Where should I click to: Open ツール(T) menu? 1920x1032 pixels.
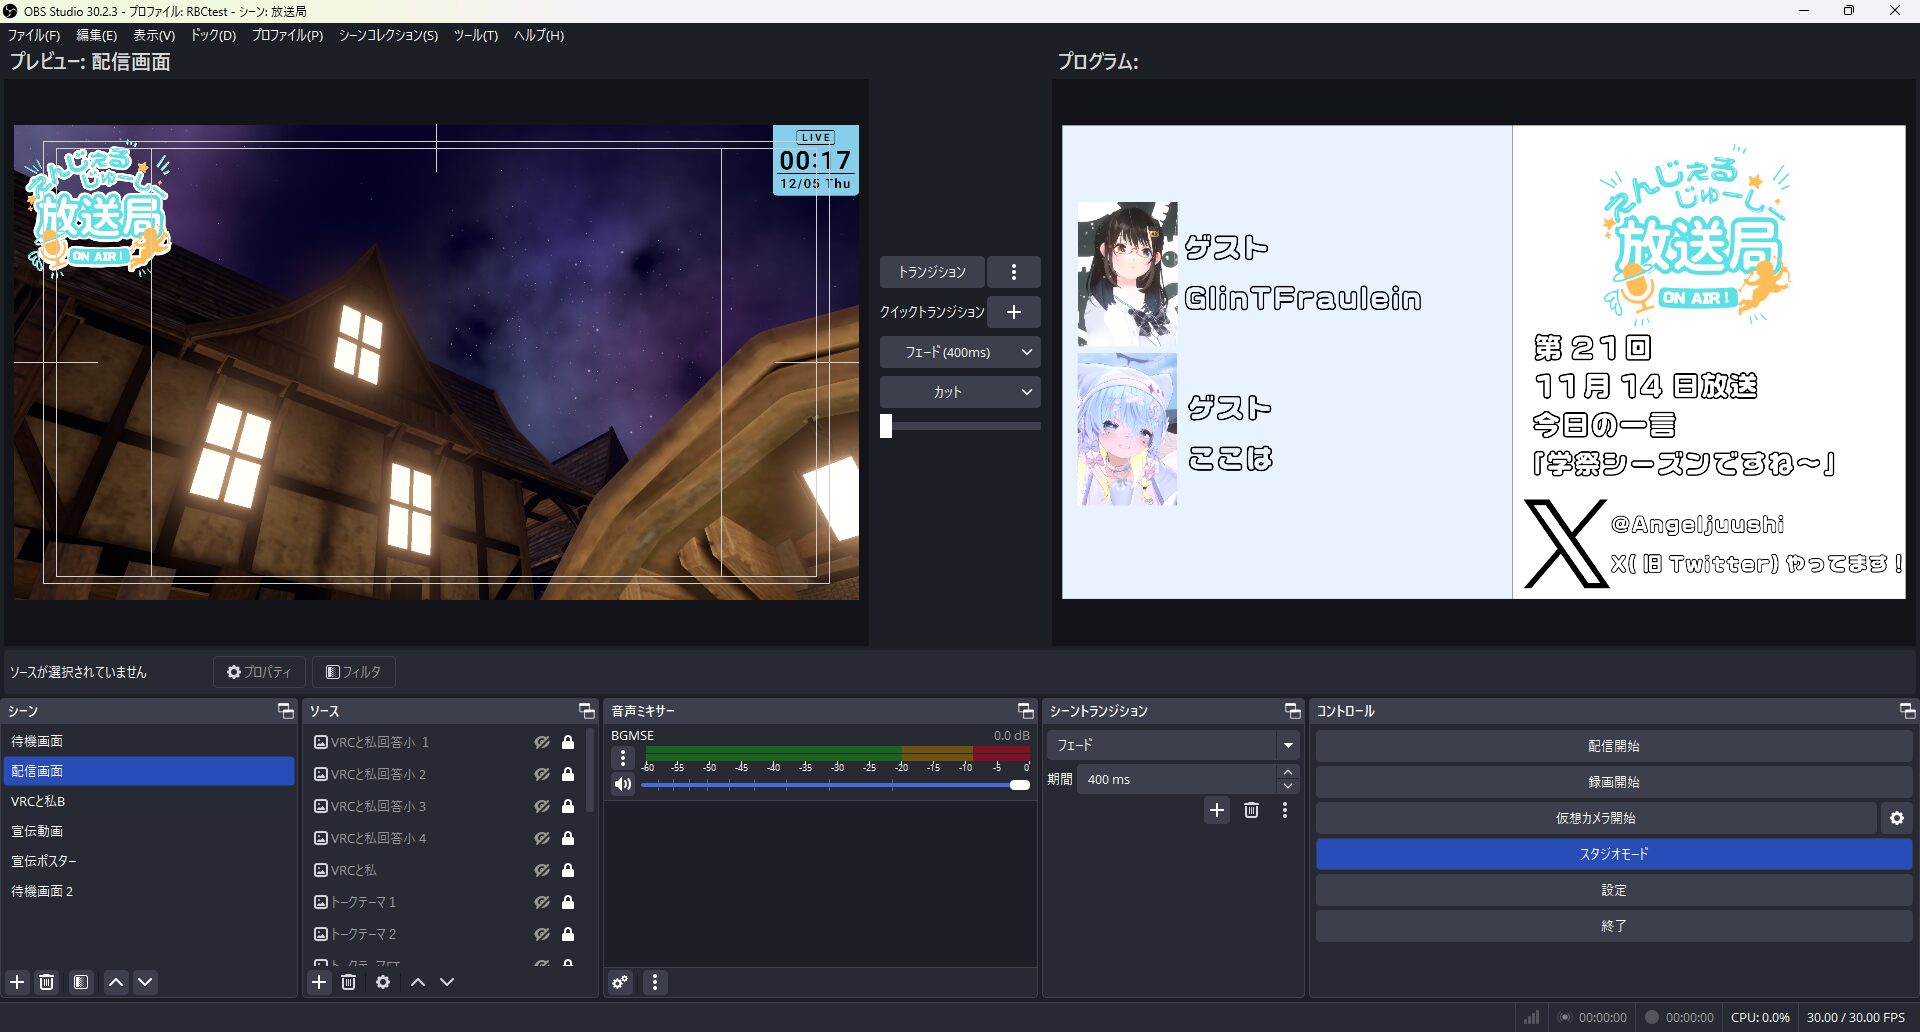476,35
